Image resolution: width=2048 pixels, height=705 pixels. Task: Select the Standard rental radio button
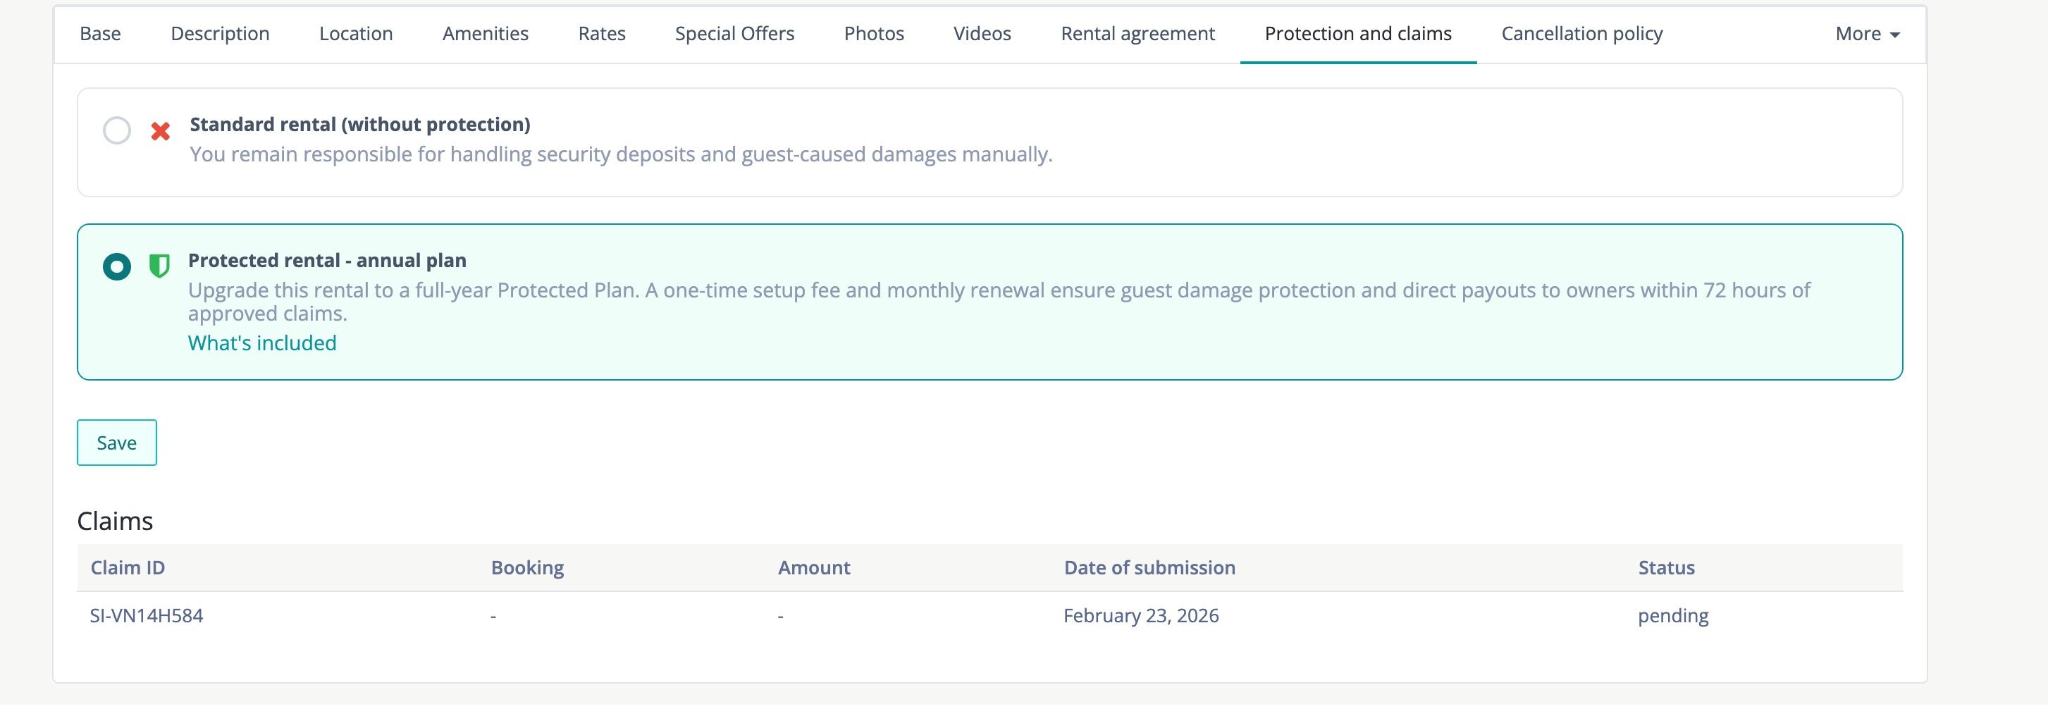117,131
